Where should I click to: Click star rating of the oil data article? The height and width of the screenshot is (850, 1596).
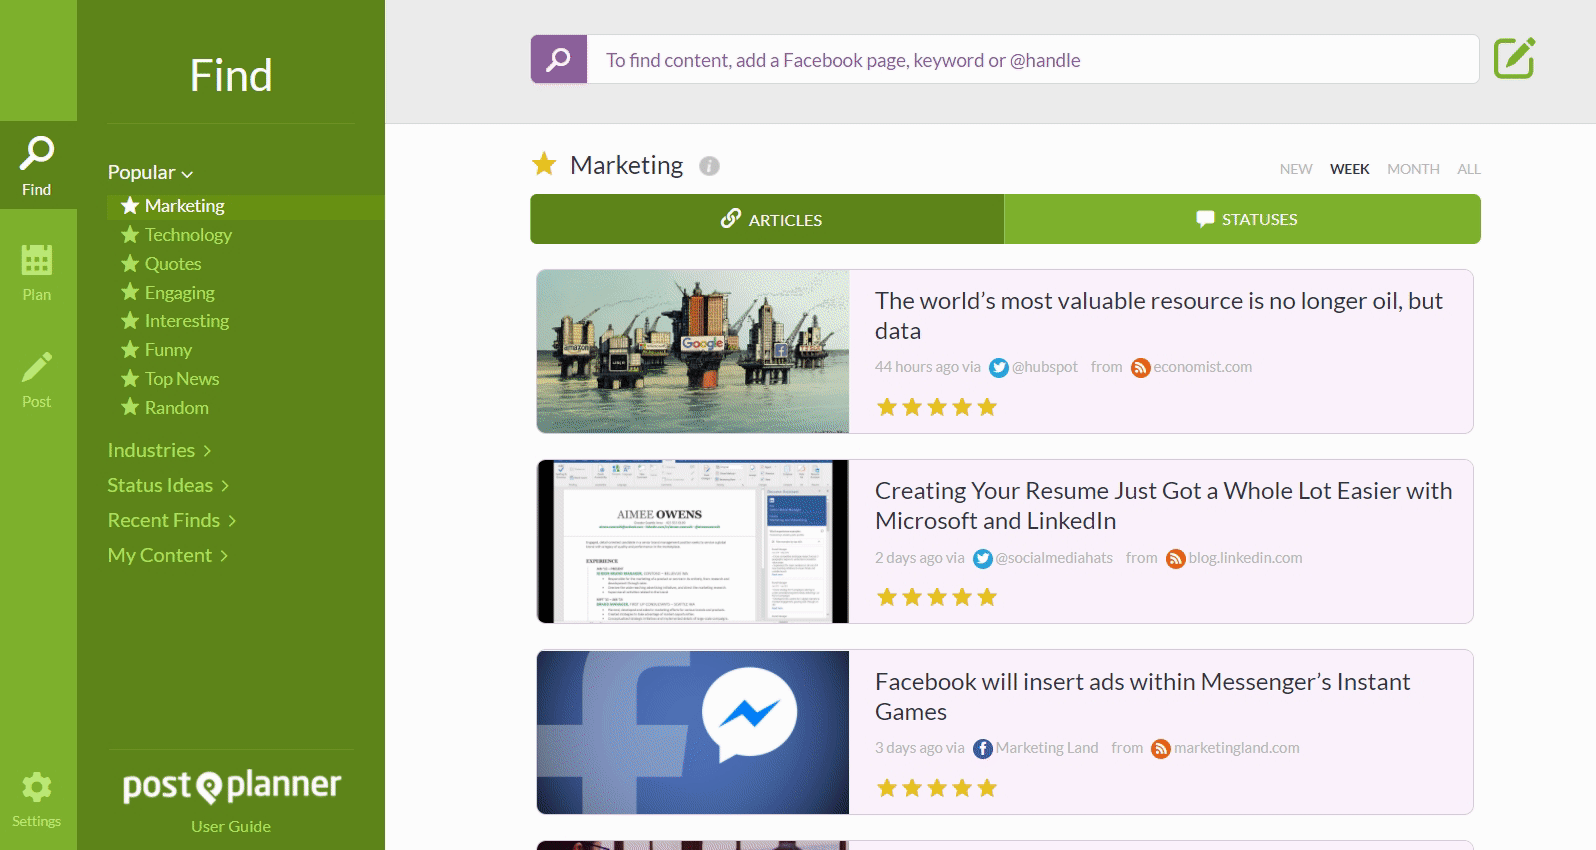(937, 407)
